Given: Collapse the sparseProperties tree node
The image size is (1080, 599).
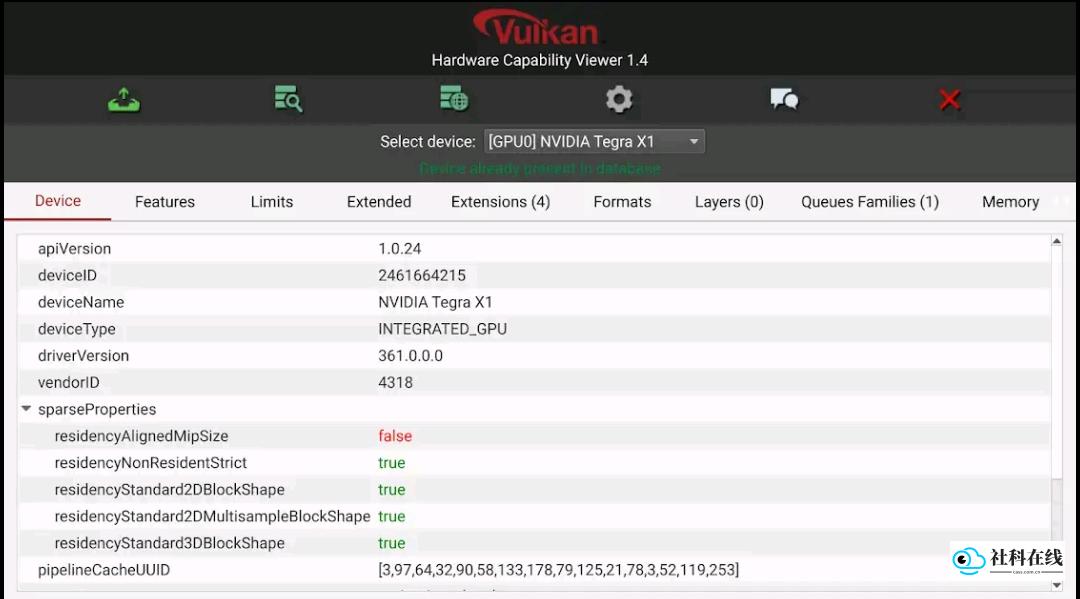Looking at the screenshot, I should coord(26,409).
